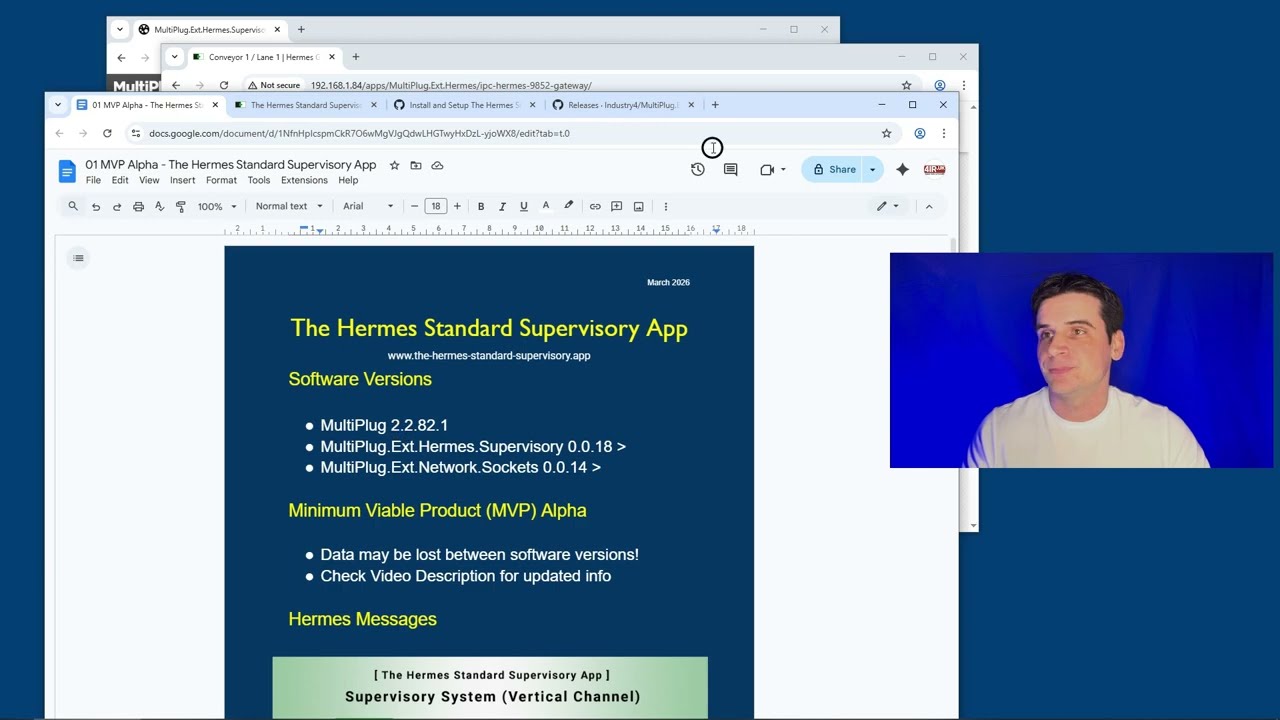This screenshot has height=720, width=1280.
Task: Expand Meet camera dropdown arrow
Action: [783, 170]
